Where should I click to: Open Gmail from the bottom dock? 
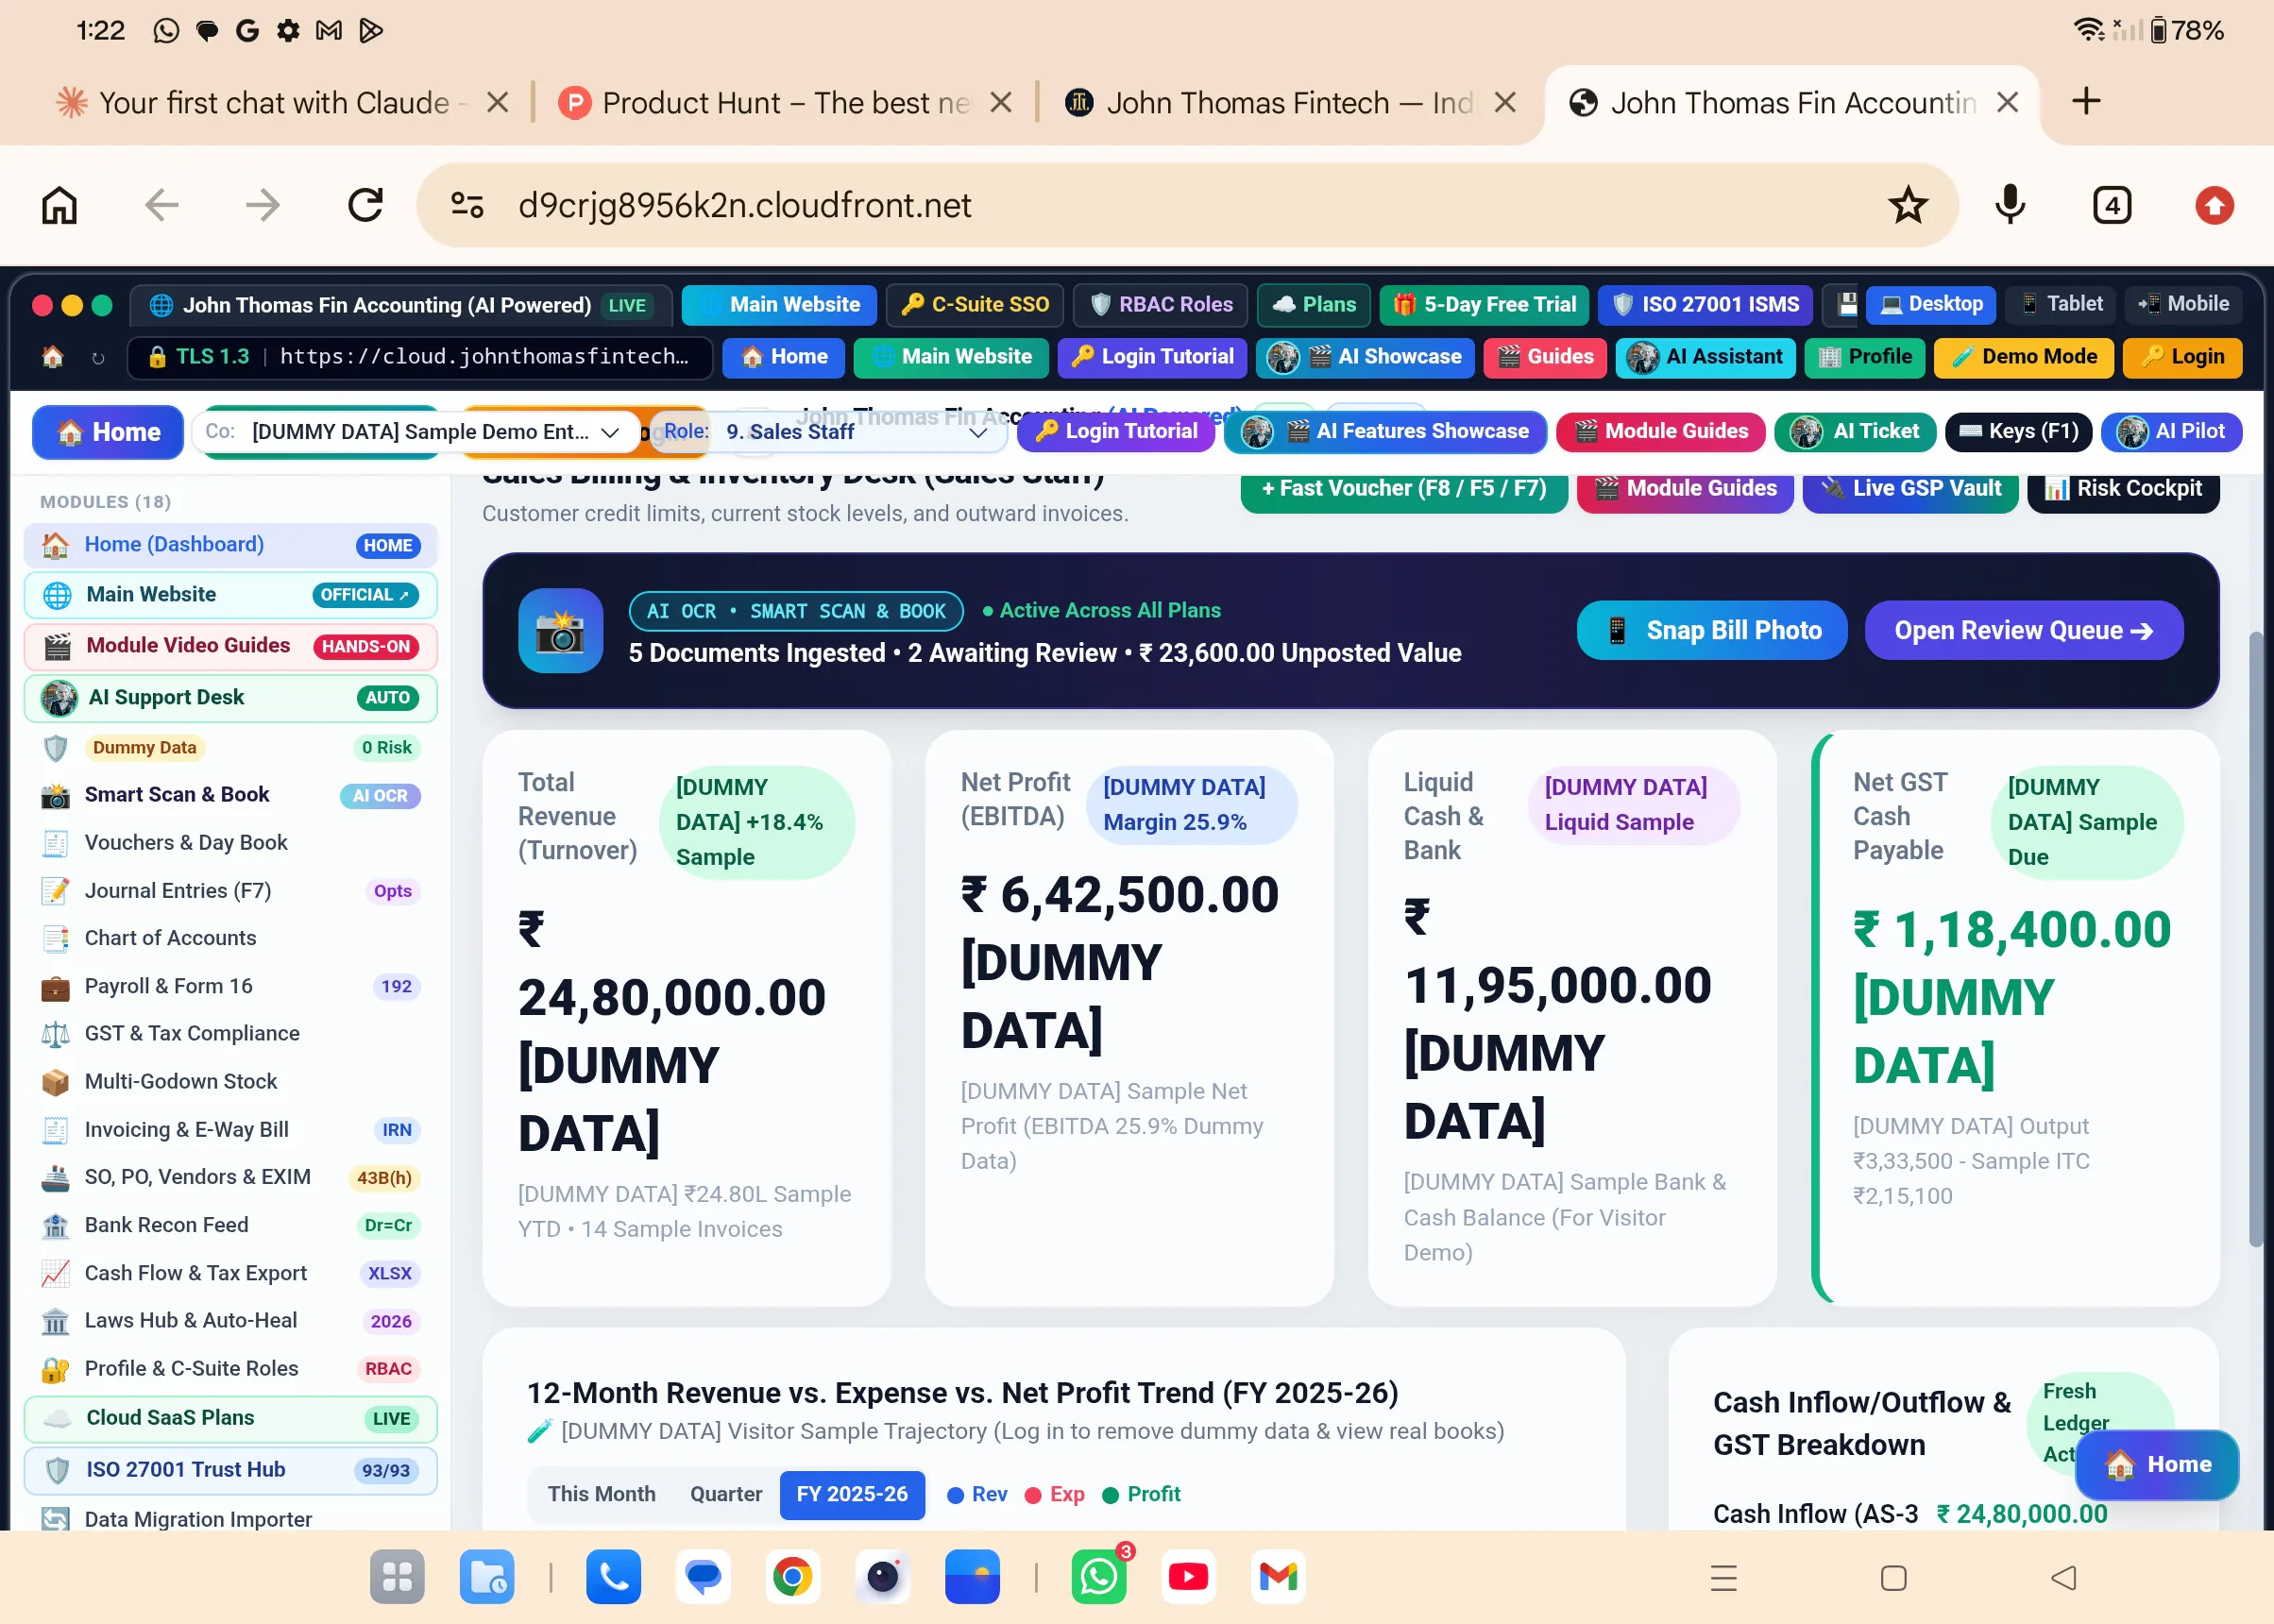click(x=1278, y=1577)
